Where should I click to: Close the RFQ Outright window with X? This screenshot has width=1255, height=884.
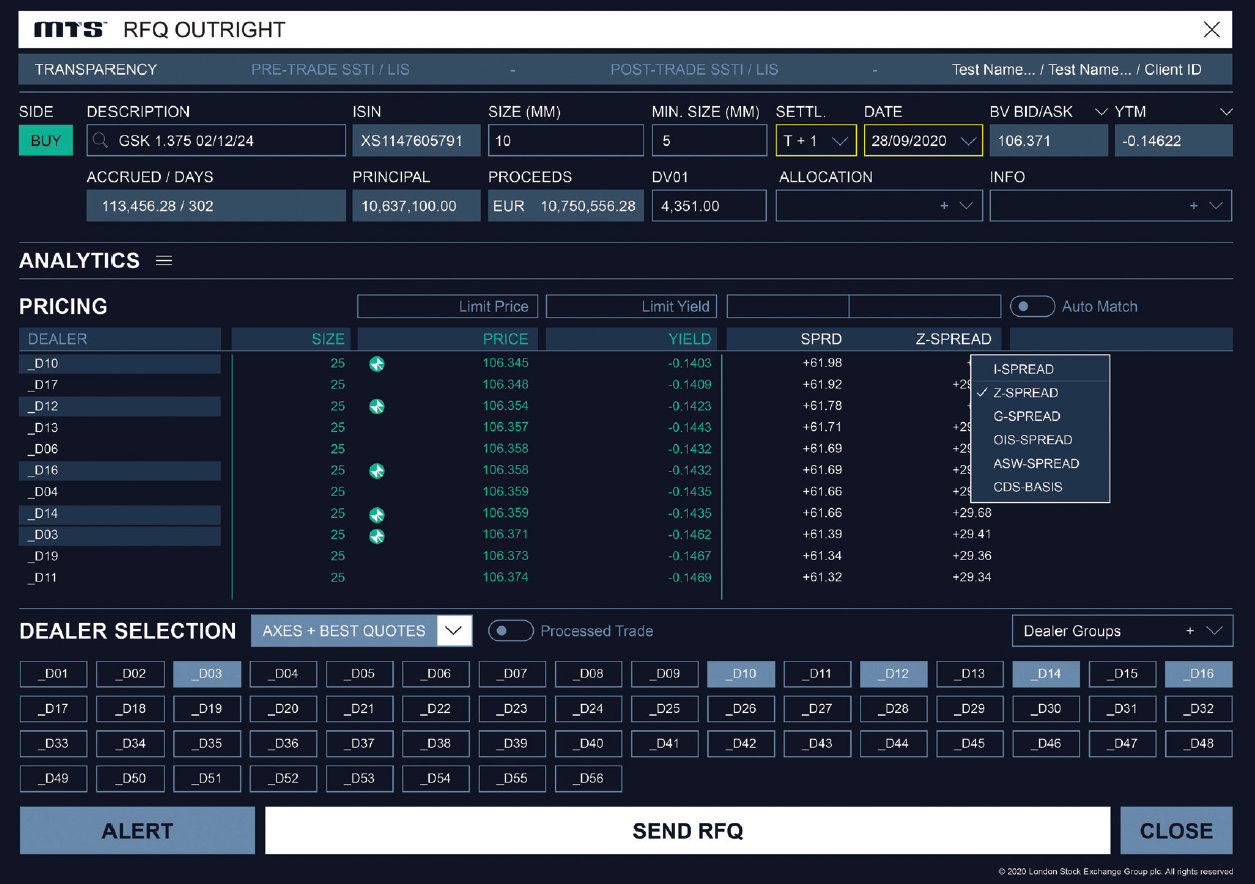pos(1212,30)
